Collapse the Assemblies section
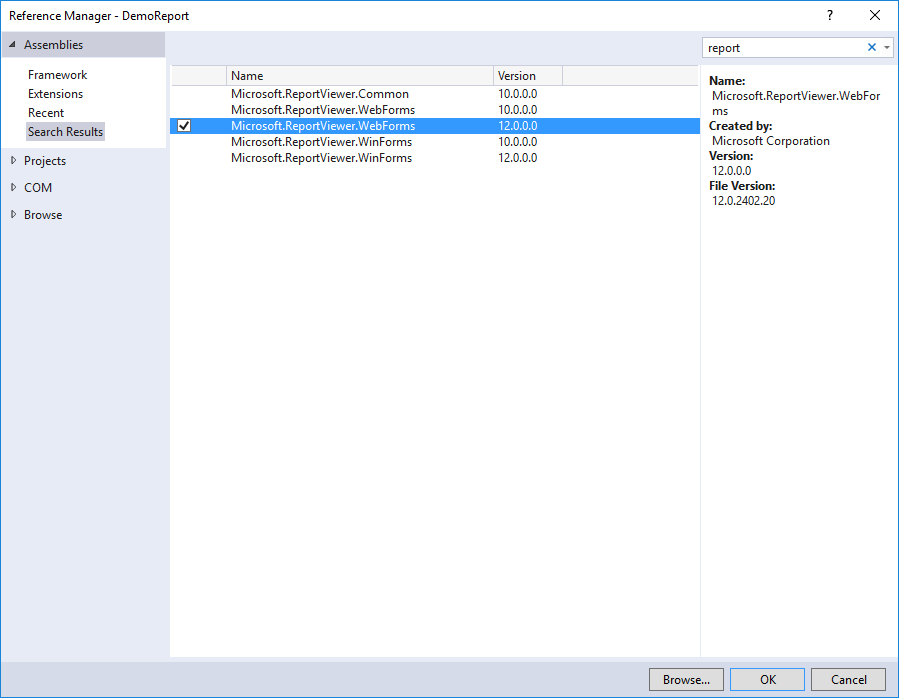 point(12,44)
